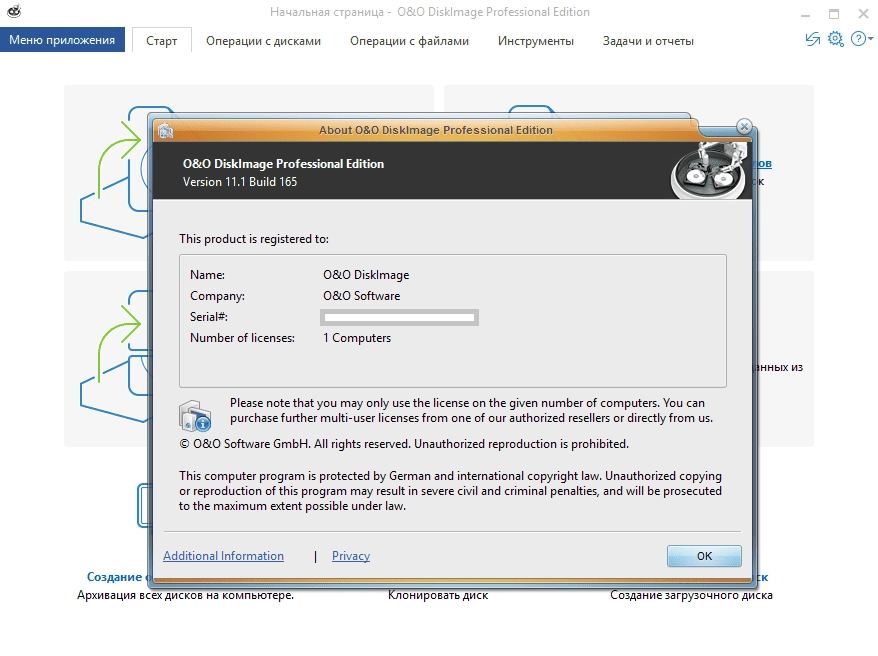Click the O&O Software company value
The height and width of the screenshot is (656, 878).
click(x=362, y=296)
